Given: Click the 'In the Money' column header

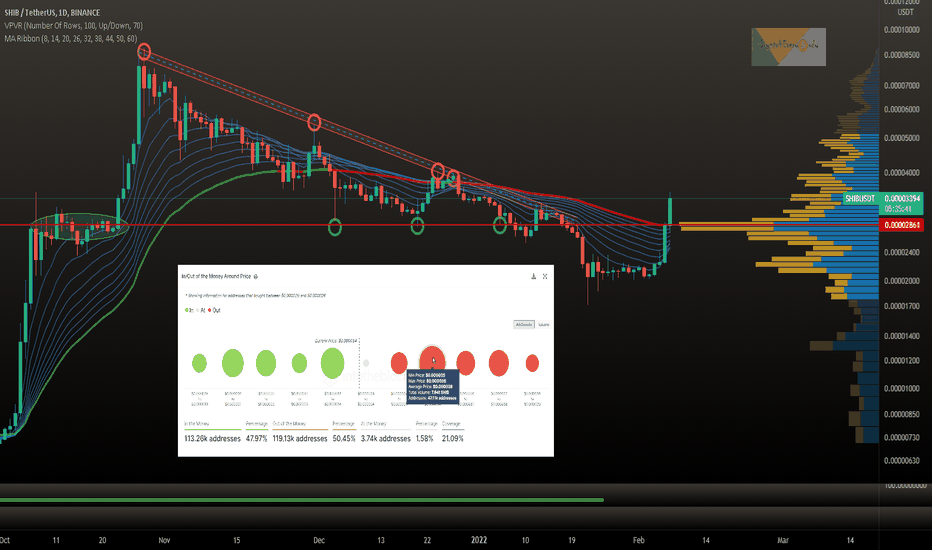Looking at the screenshot, I should (197, 424).
